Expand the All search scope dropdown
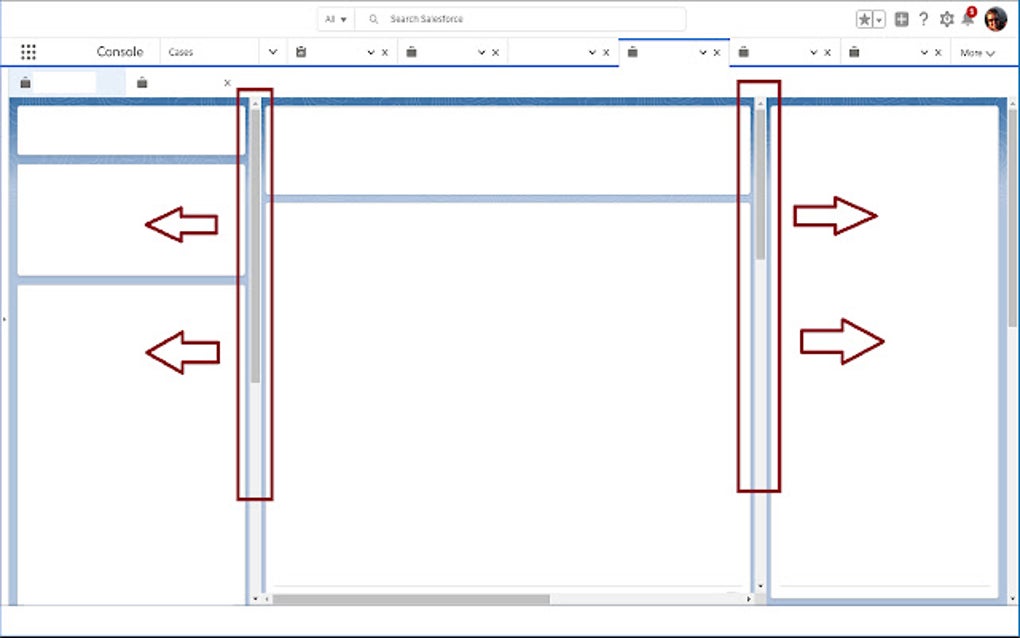The image size is (1020, 638). coord(336,20)
